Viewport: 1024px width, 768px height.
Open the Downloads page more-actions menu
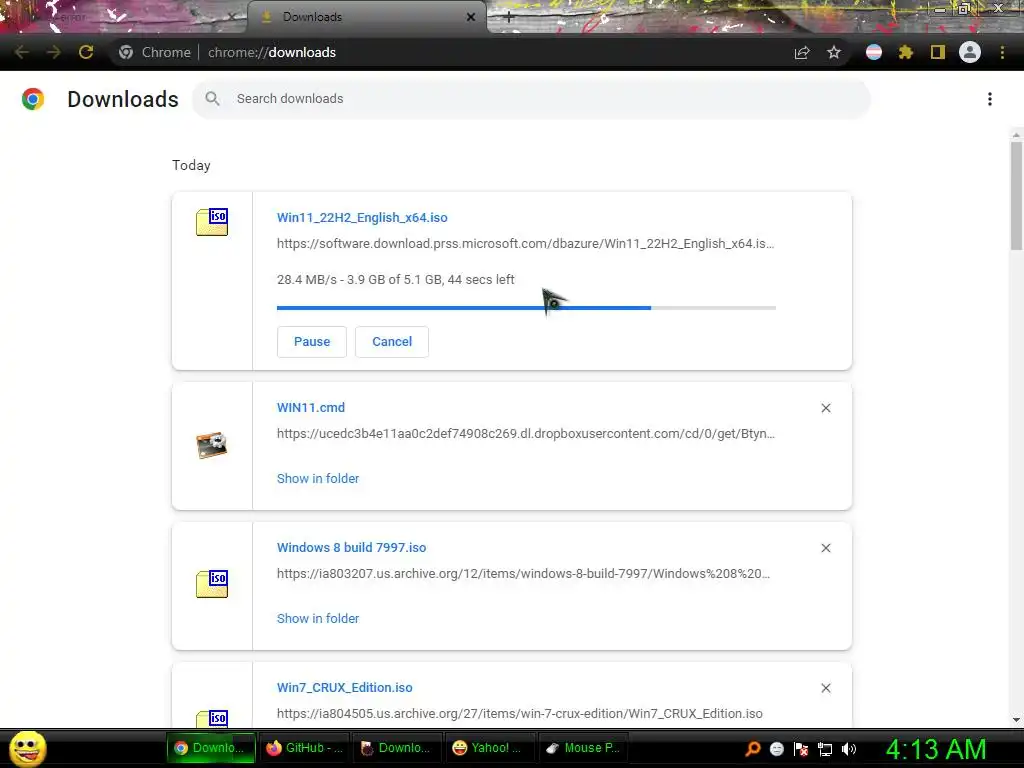(x=990, y=99)
